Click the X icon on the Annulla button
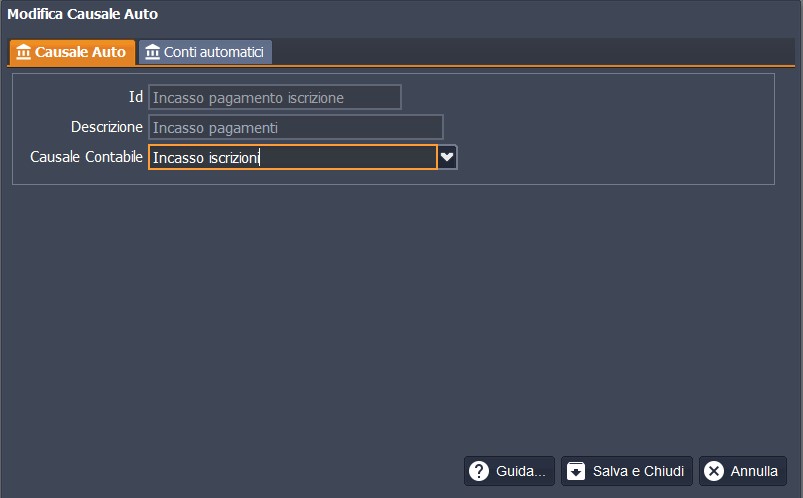Viewport: 803px width, 498px height. pyautogui.click(x=714, y=471)
